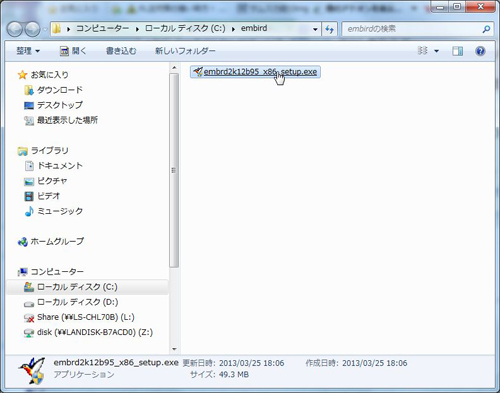Select ライブラリ in the navigation pane
Image resolution: width=500 pixels, height=393 pixels.
click(49, 150)
